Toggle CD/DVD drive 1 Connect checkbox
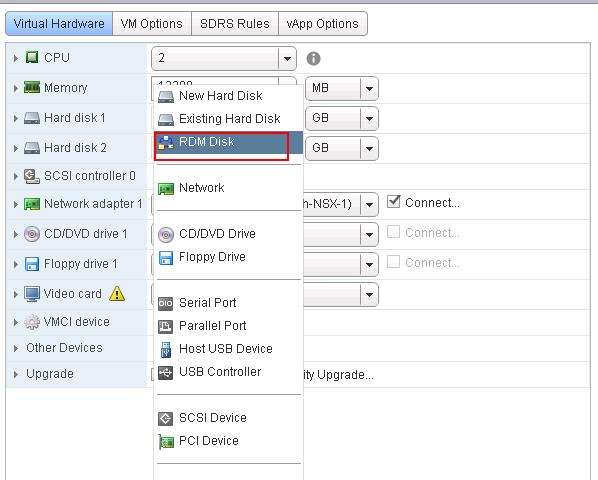This screenshot has height=480, width=598. click(393, 231)
